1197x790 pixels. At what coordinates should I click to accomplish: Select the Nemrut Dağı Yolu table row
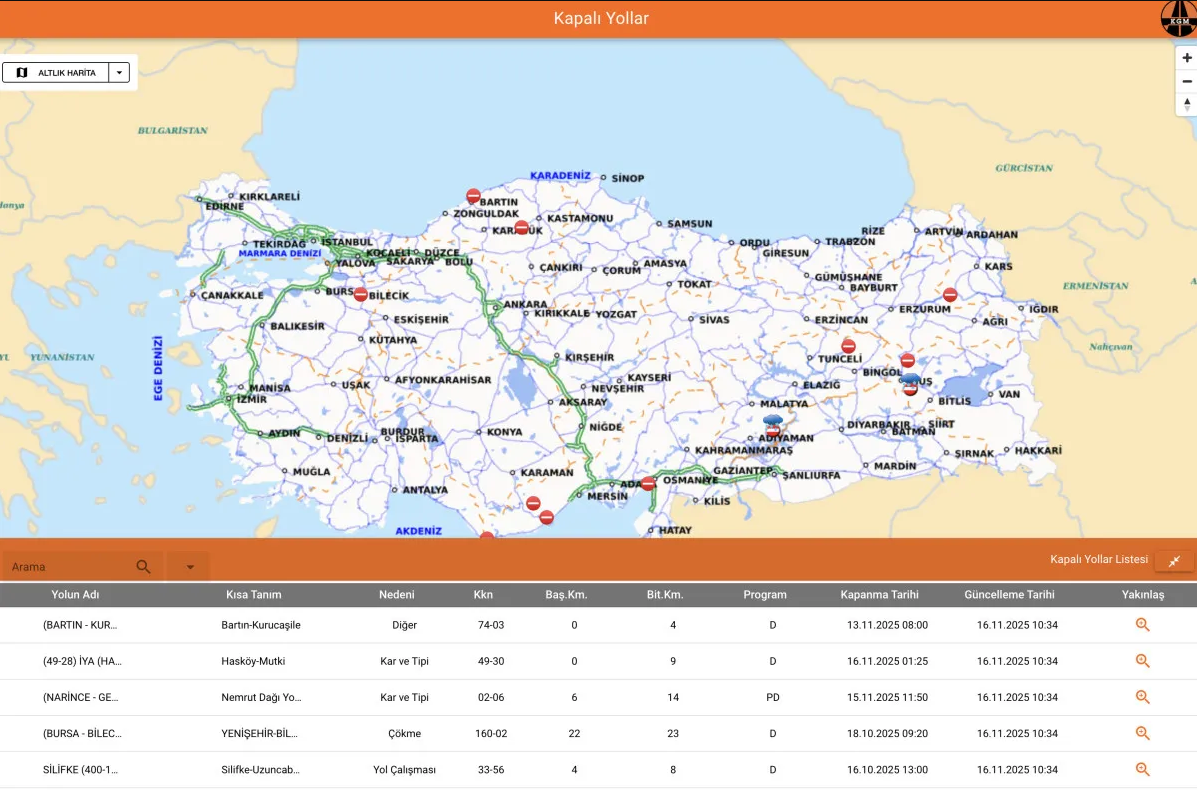coord(261,697)
